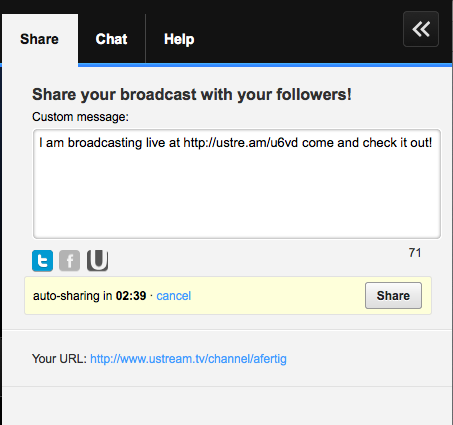
Task: Open the Help tab
Action: pos(179,39)
